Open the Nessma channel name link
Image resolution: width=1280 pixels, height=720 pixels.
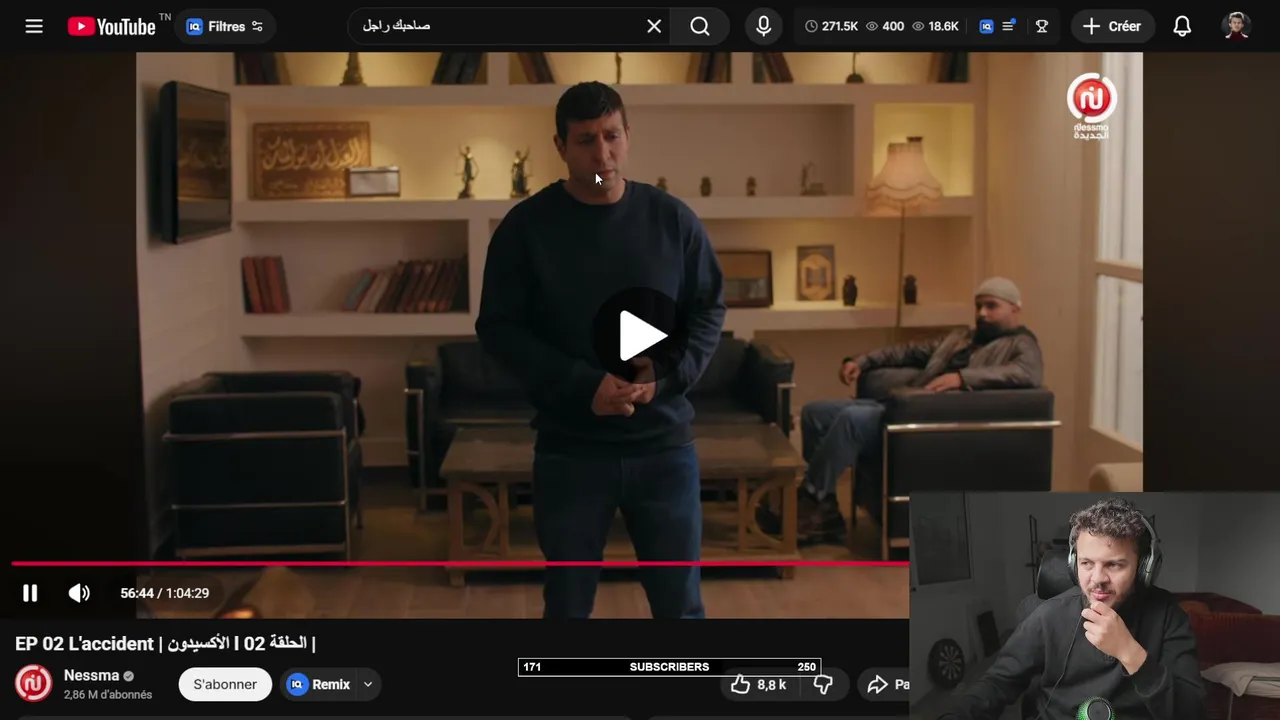91,675
